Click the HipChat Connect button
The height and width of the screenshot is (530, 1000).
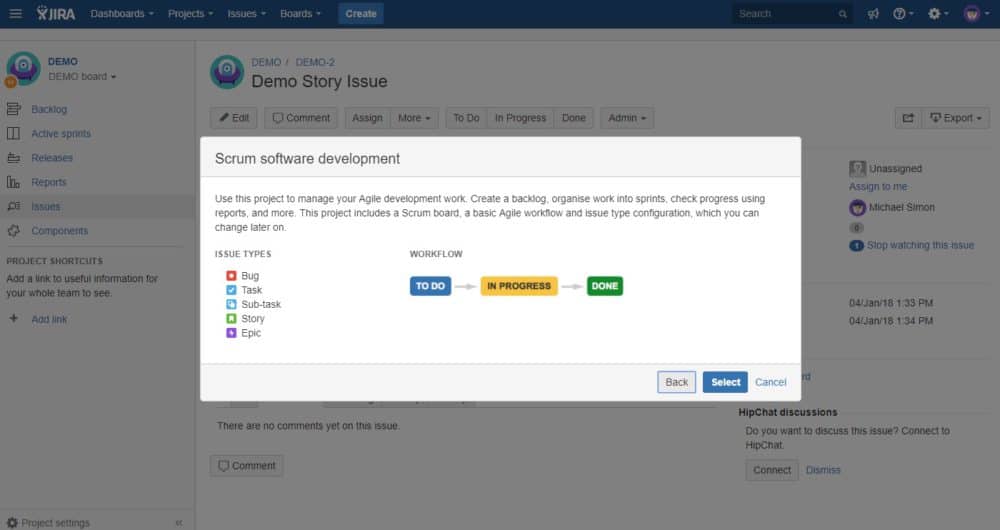coord(772,470)
